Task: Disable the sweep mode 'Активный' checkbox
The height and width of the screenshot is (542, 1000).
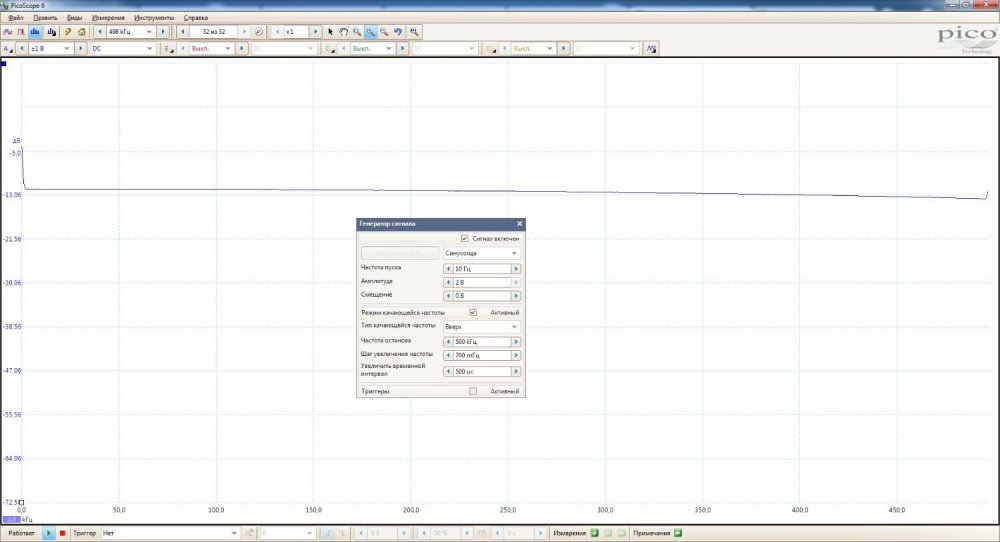Action: 473,312
